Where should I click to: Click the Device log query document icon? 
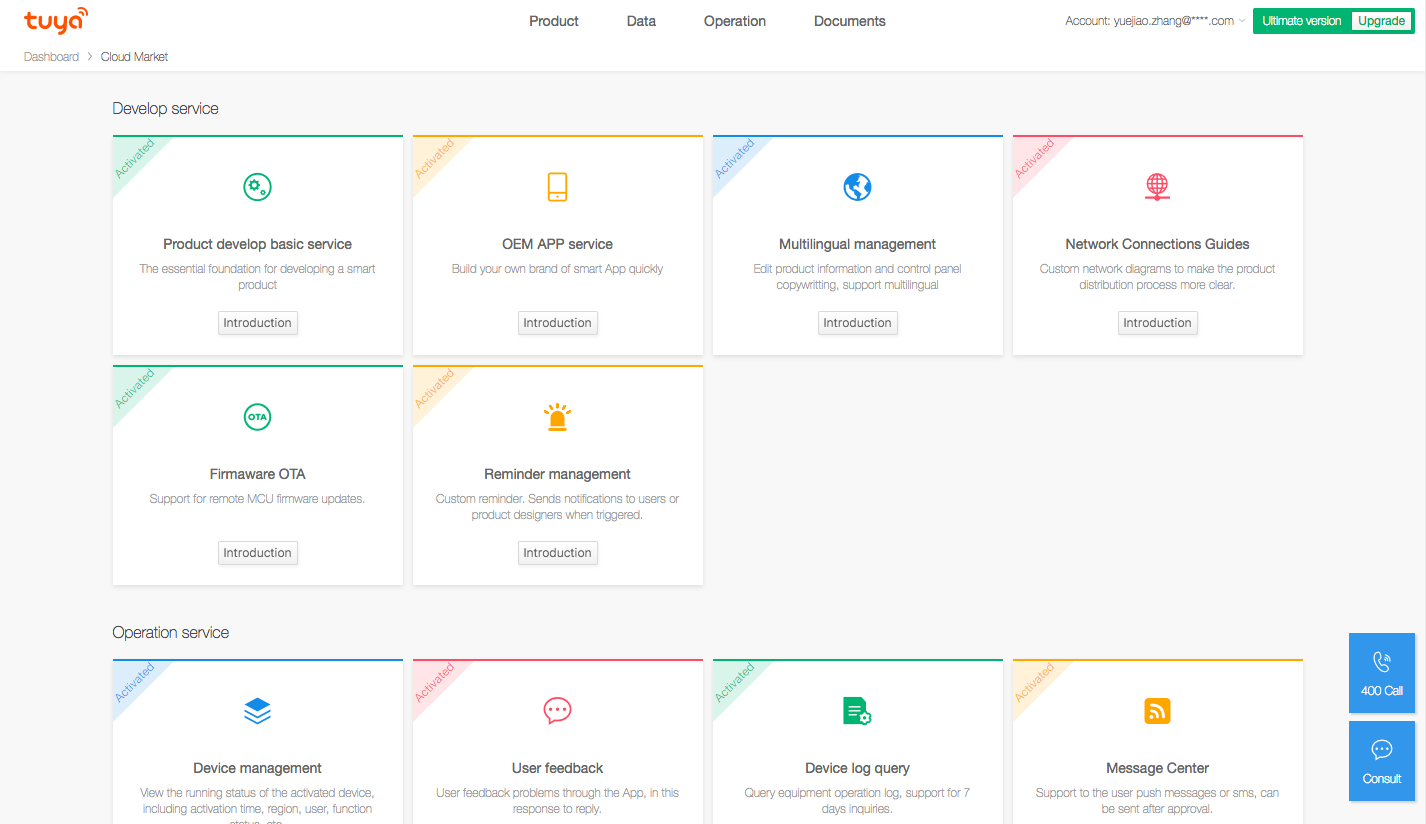click(857, 711)
